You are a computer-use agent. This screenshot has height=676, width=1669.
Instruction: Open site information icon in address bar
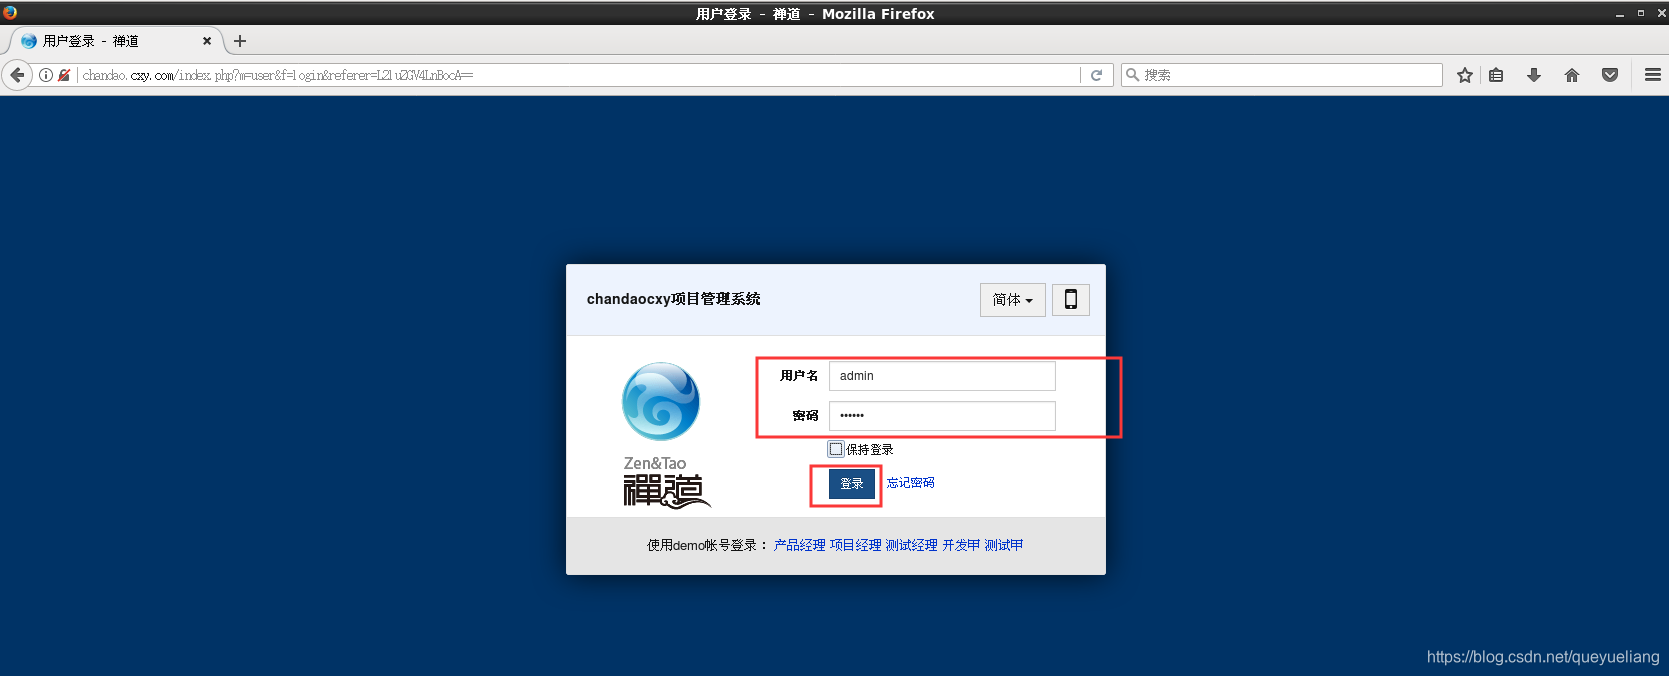tap(46, 75)
